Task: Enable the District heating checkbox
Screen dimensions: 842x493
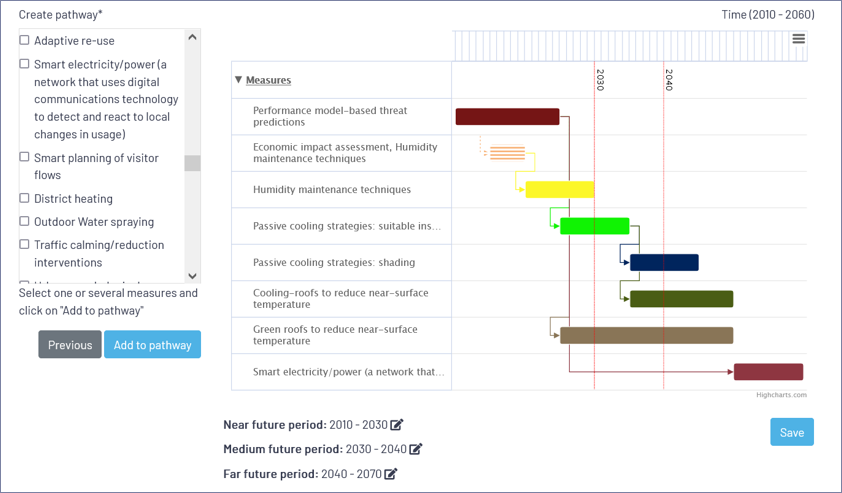Action: (x=25, y=198)
